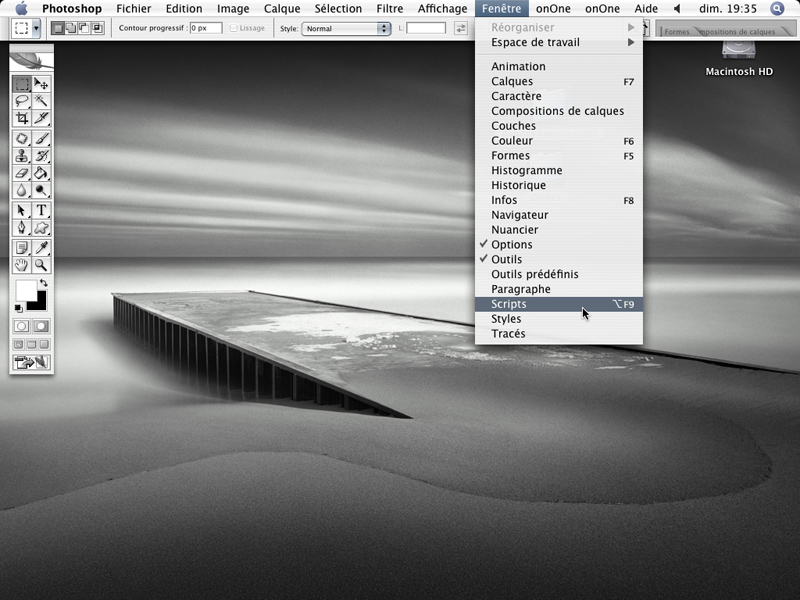Choose Add to selection mode
800x600 pixels.
coord(71,28)
